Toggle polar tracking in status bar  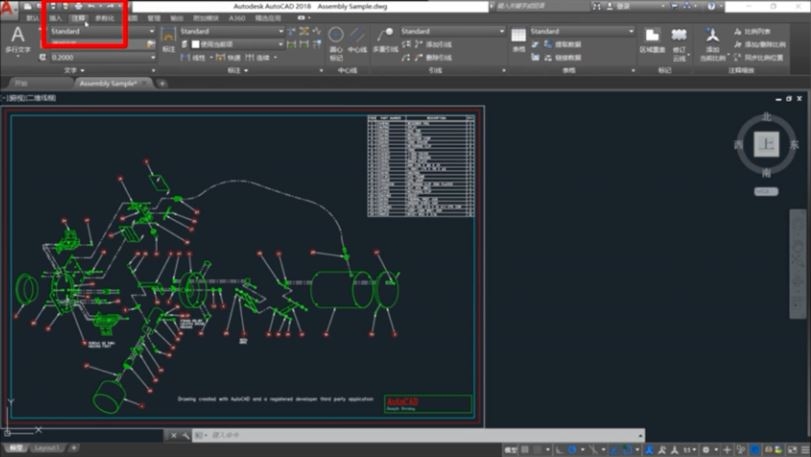572,450
